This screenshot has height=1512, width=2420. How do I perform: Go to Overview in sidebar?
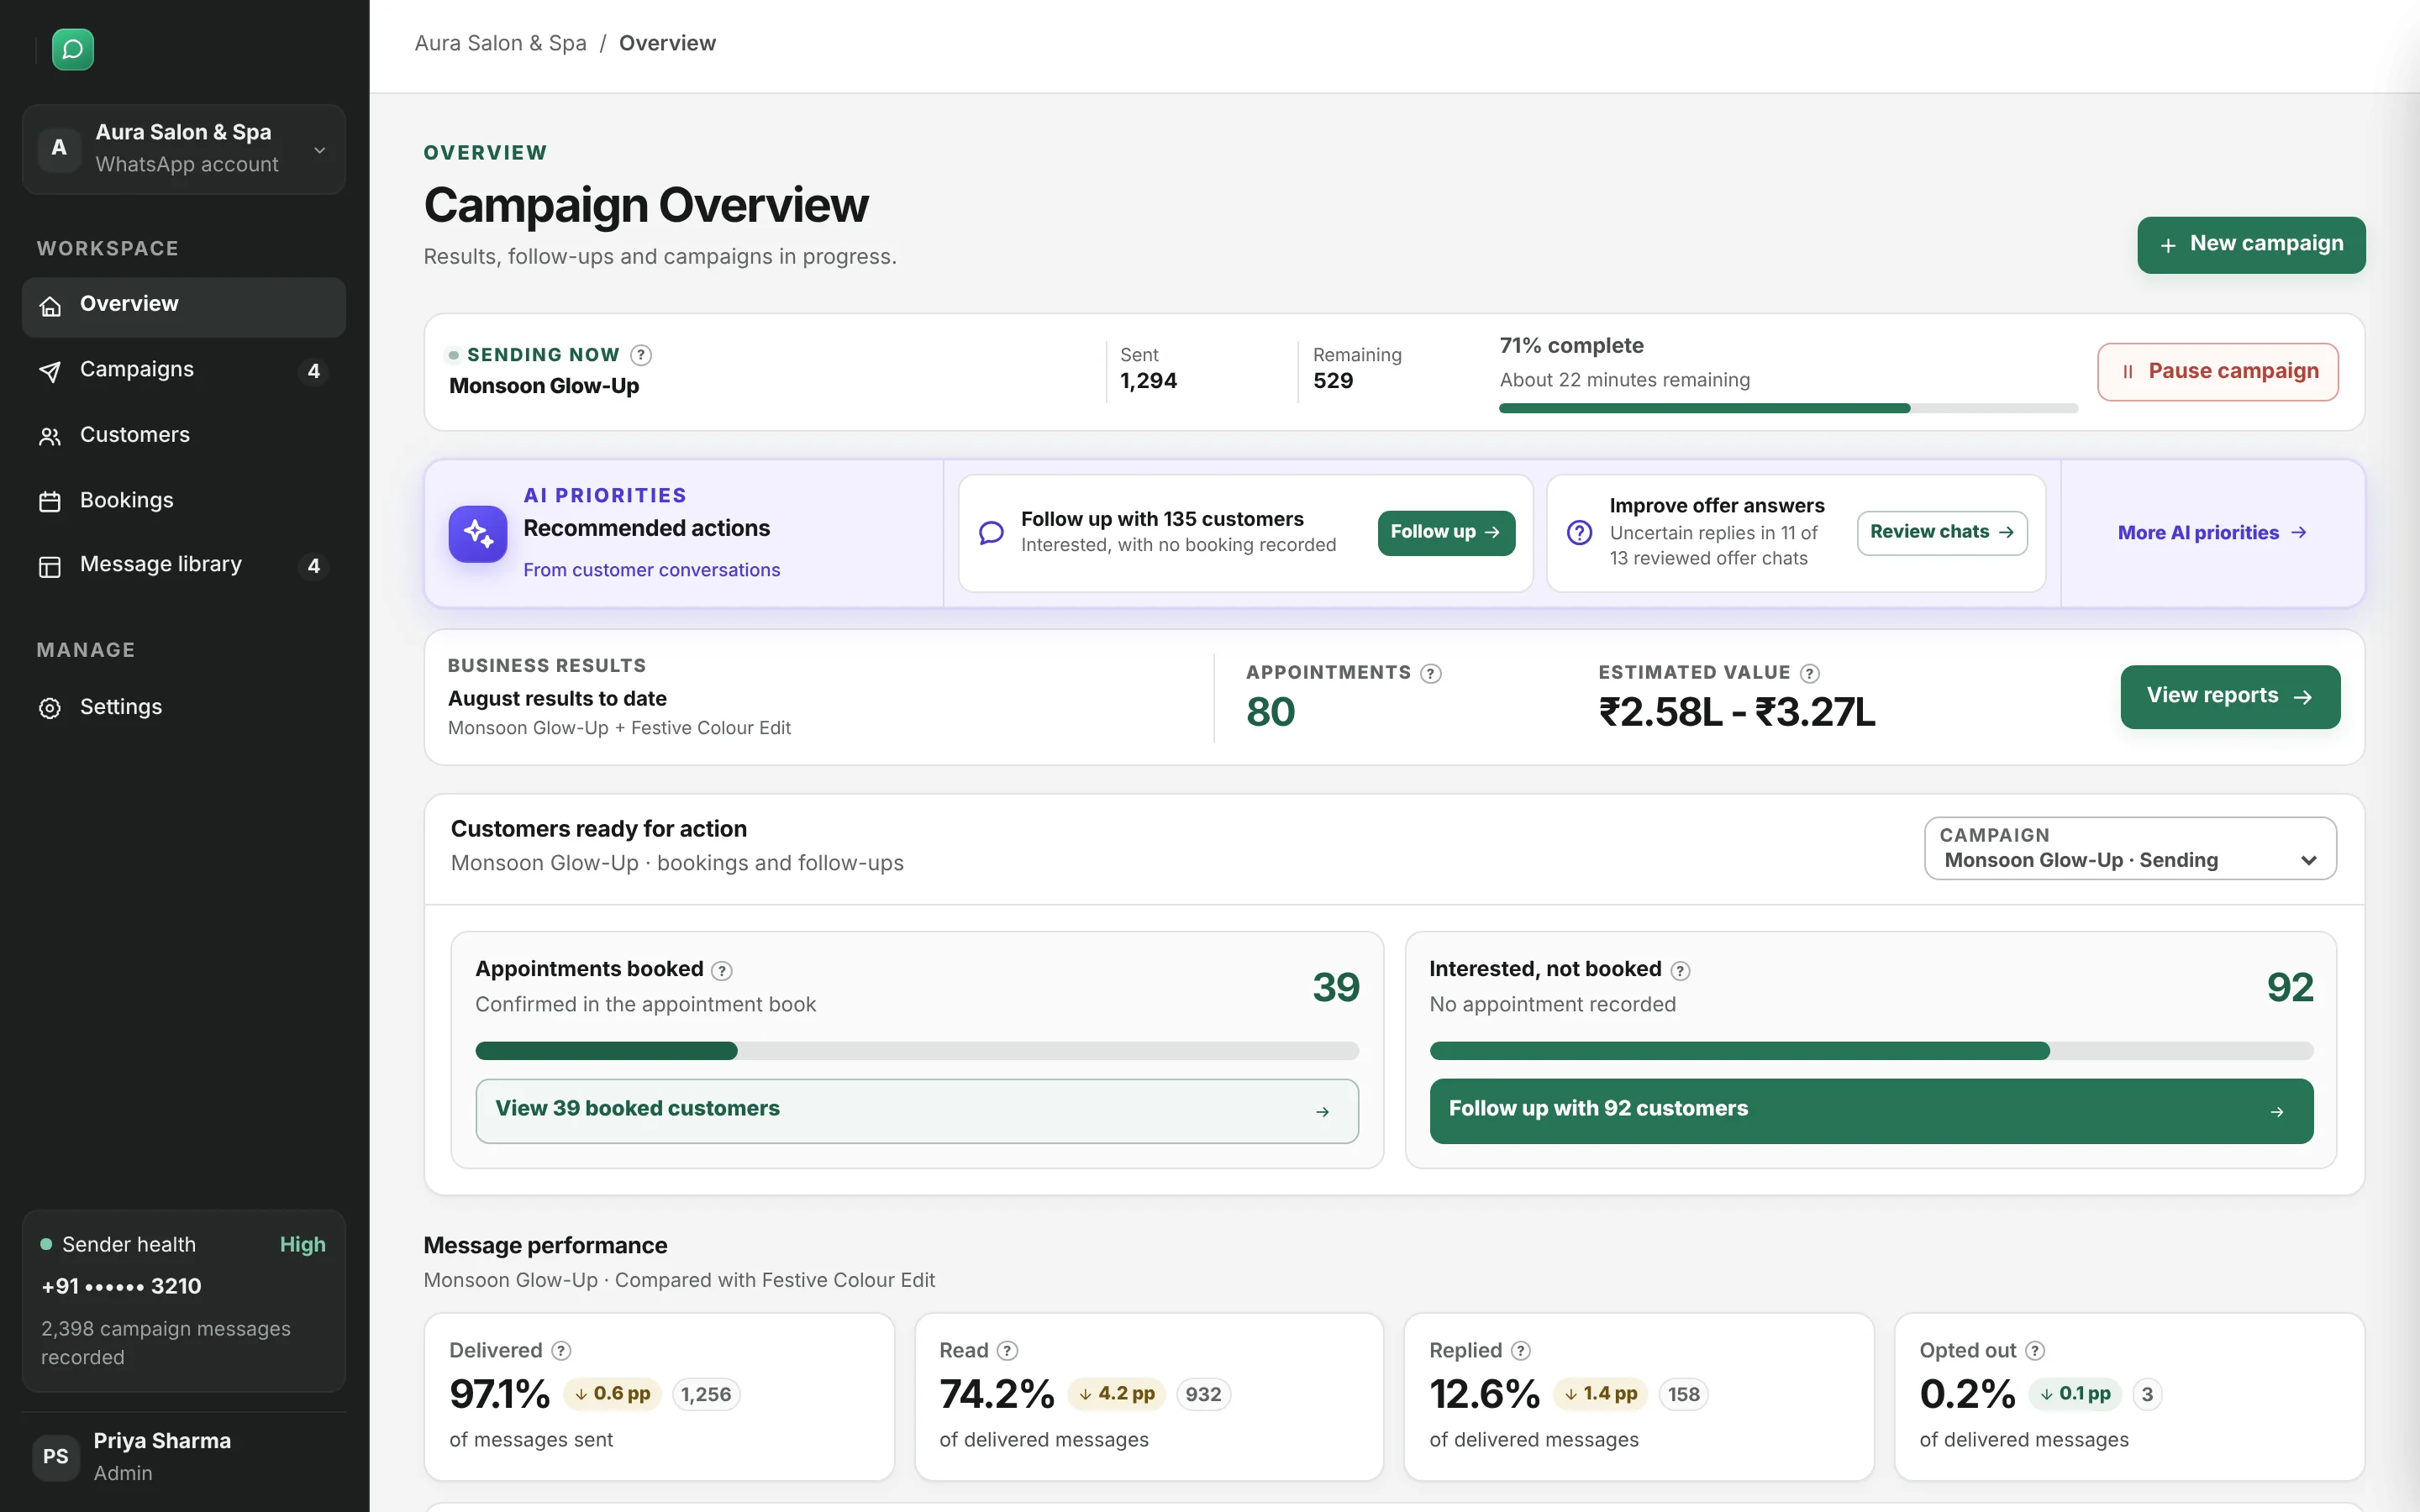pos(184,305)
